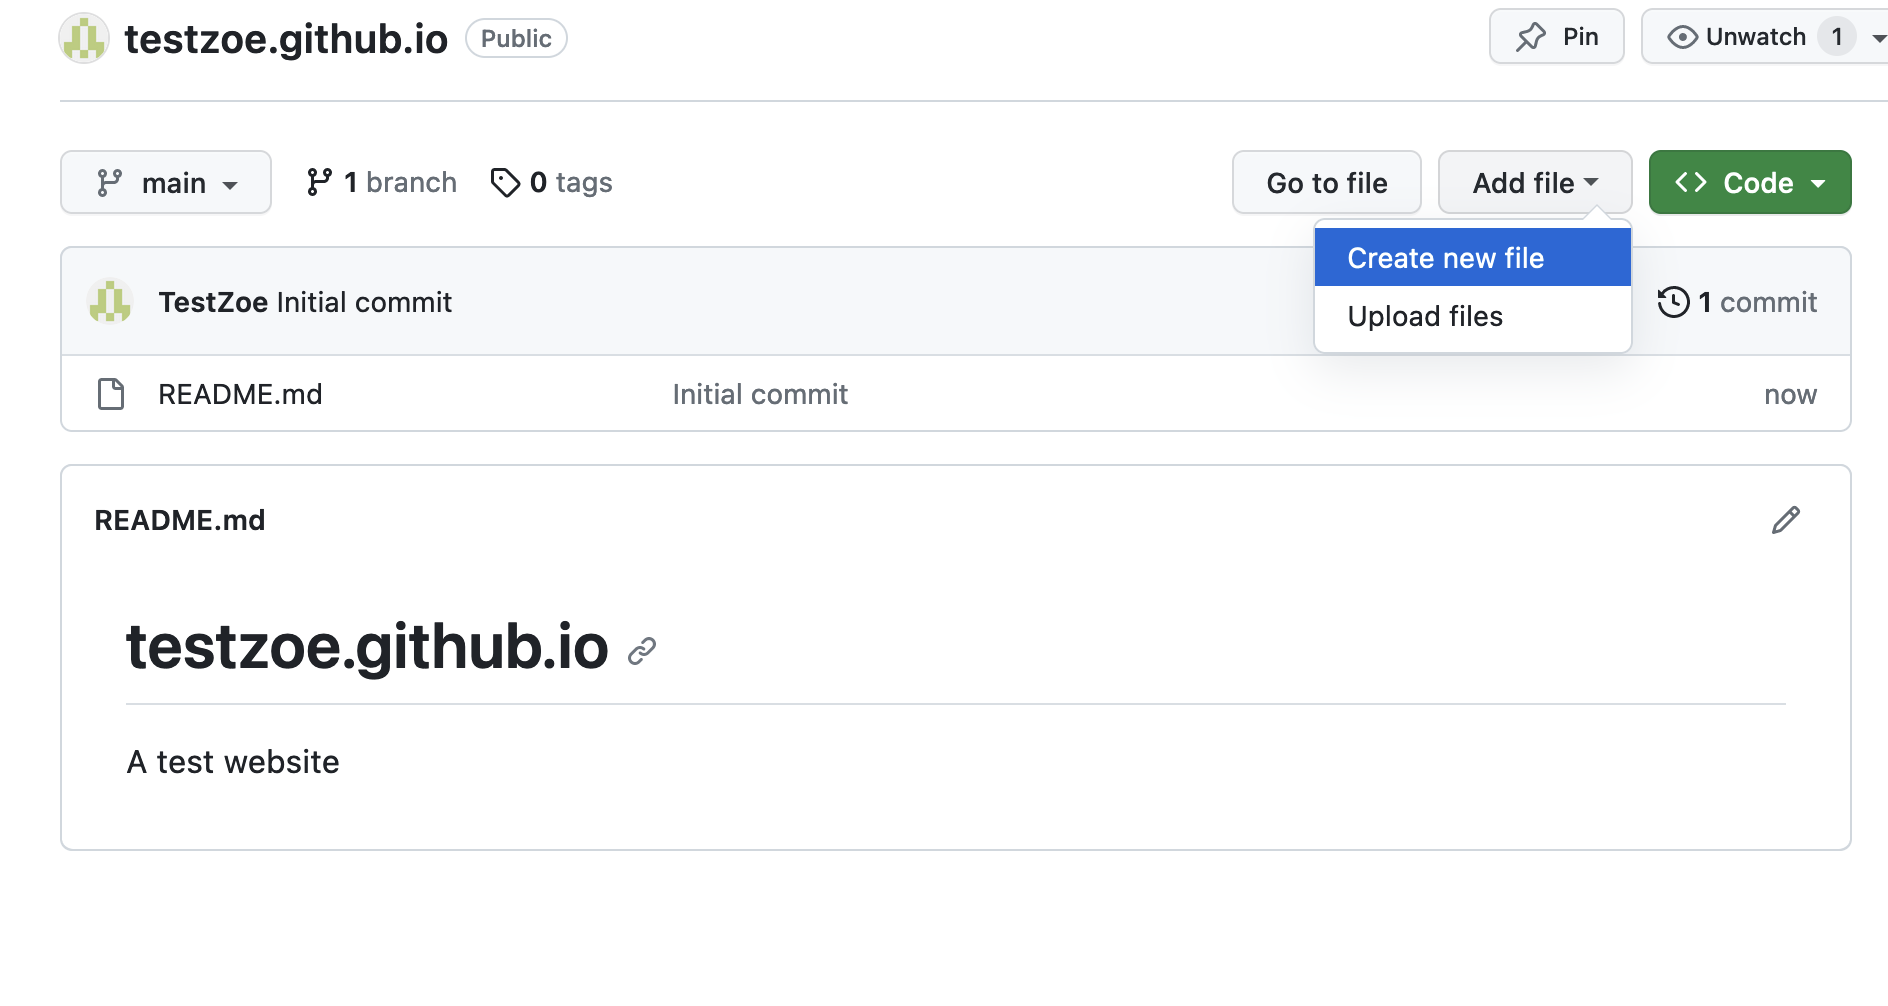Choose Upload files from the menu
This screenshot has width=1888, height=1006.
pyautogui.click(x=1425, y=316)
